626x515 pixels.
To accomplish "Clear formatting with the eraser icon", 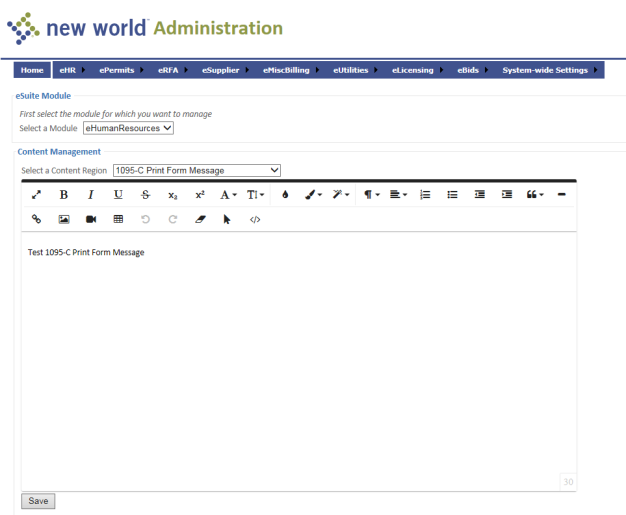I will coord(200,219).
